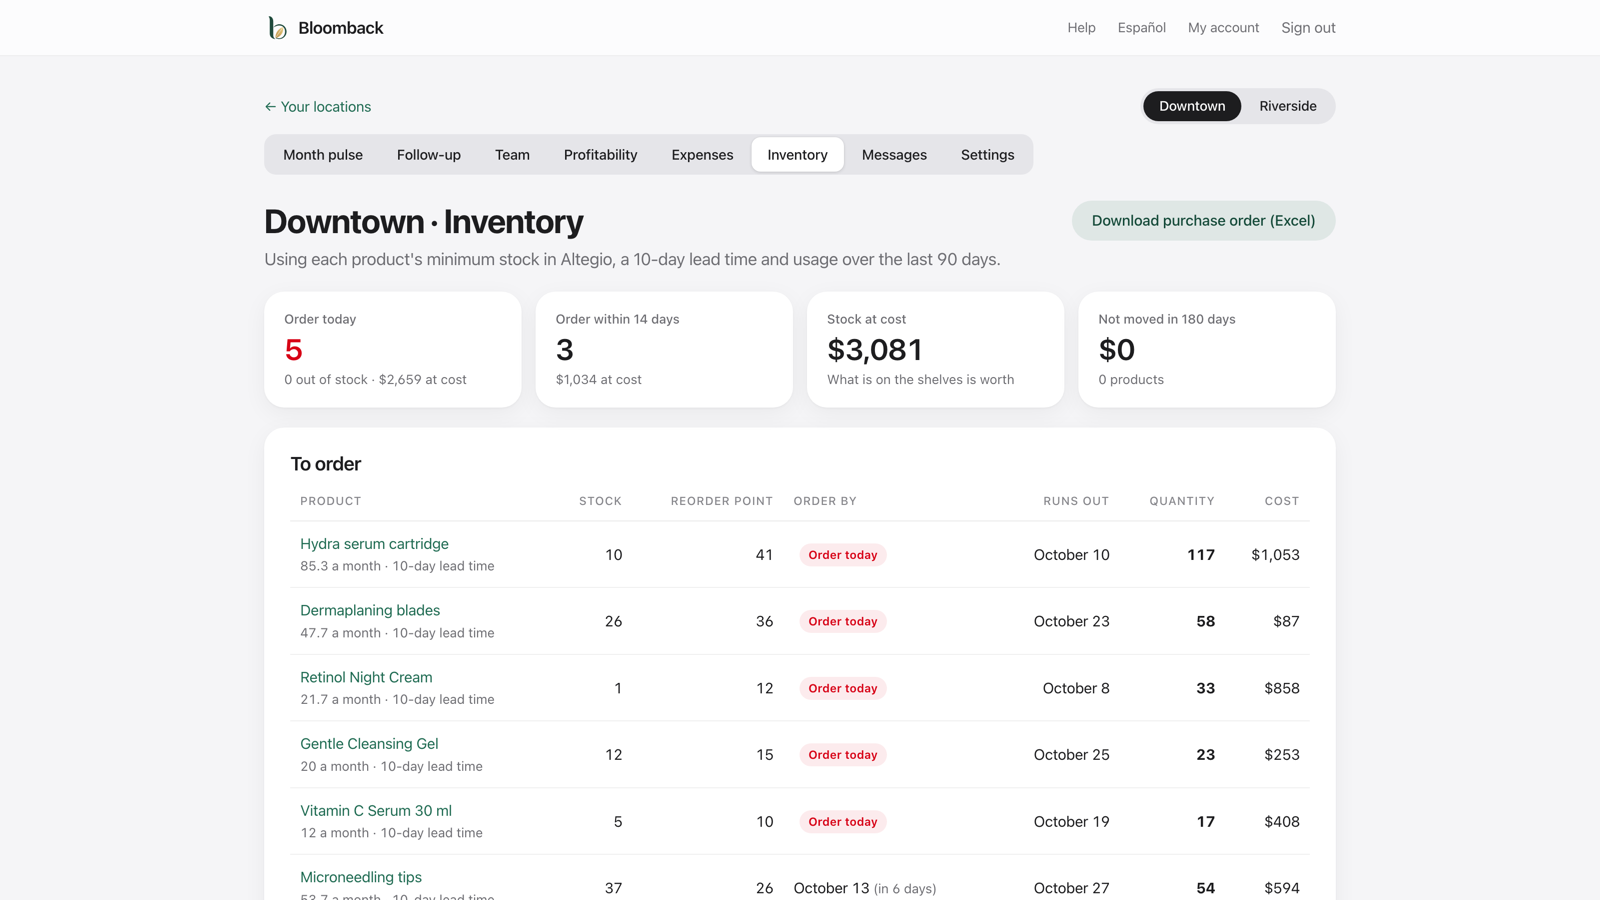Select the Inventory tab

point(797,155)
